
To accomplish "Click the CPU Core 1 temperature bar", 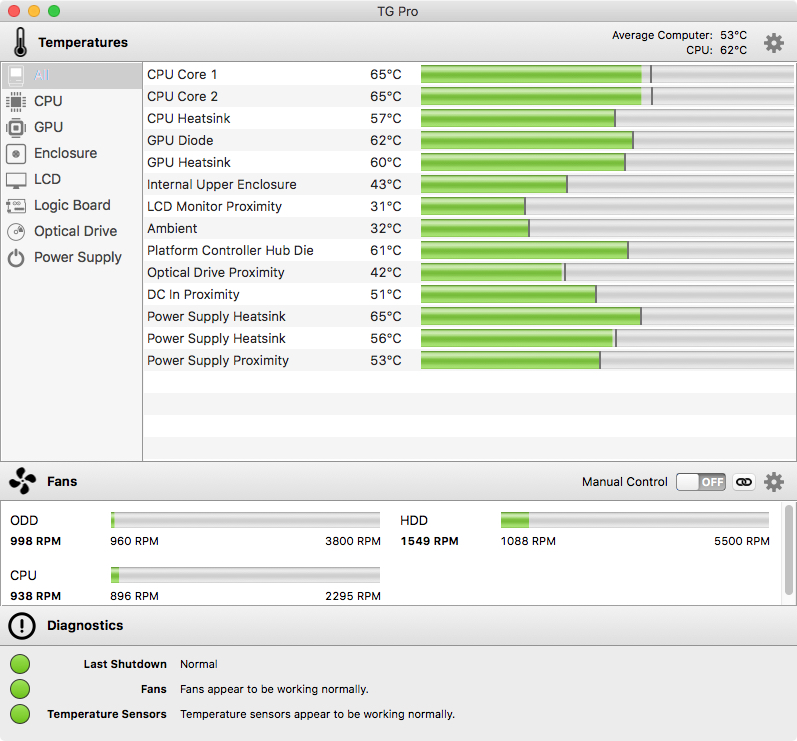I will click(607, 74).
